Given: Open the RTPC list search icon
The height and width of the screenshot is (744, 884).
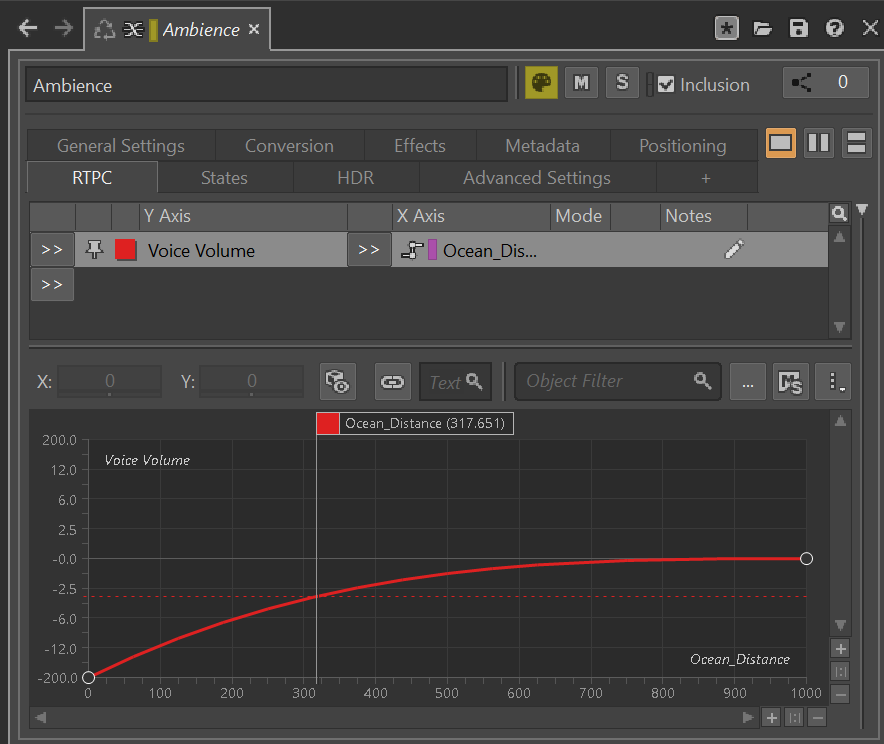Looking at the screenshot, I should click(839, 213).
